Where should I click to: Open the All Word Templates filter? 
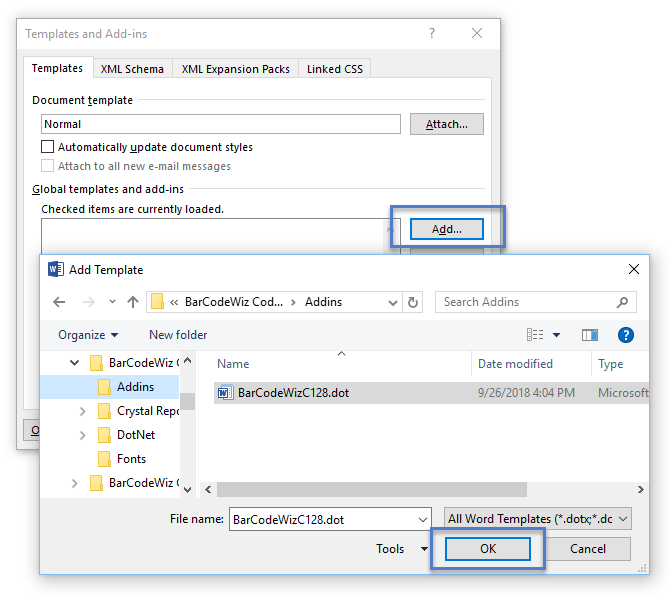point(538,519)
